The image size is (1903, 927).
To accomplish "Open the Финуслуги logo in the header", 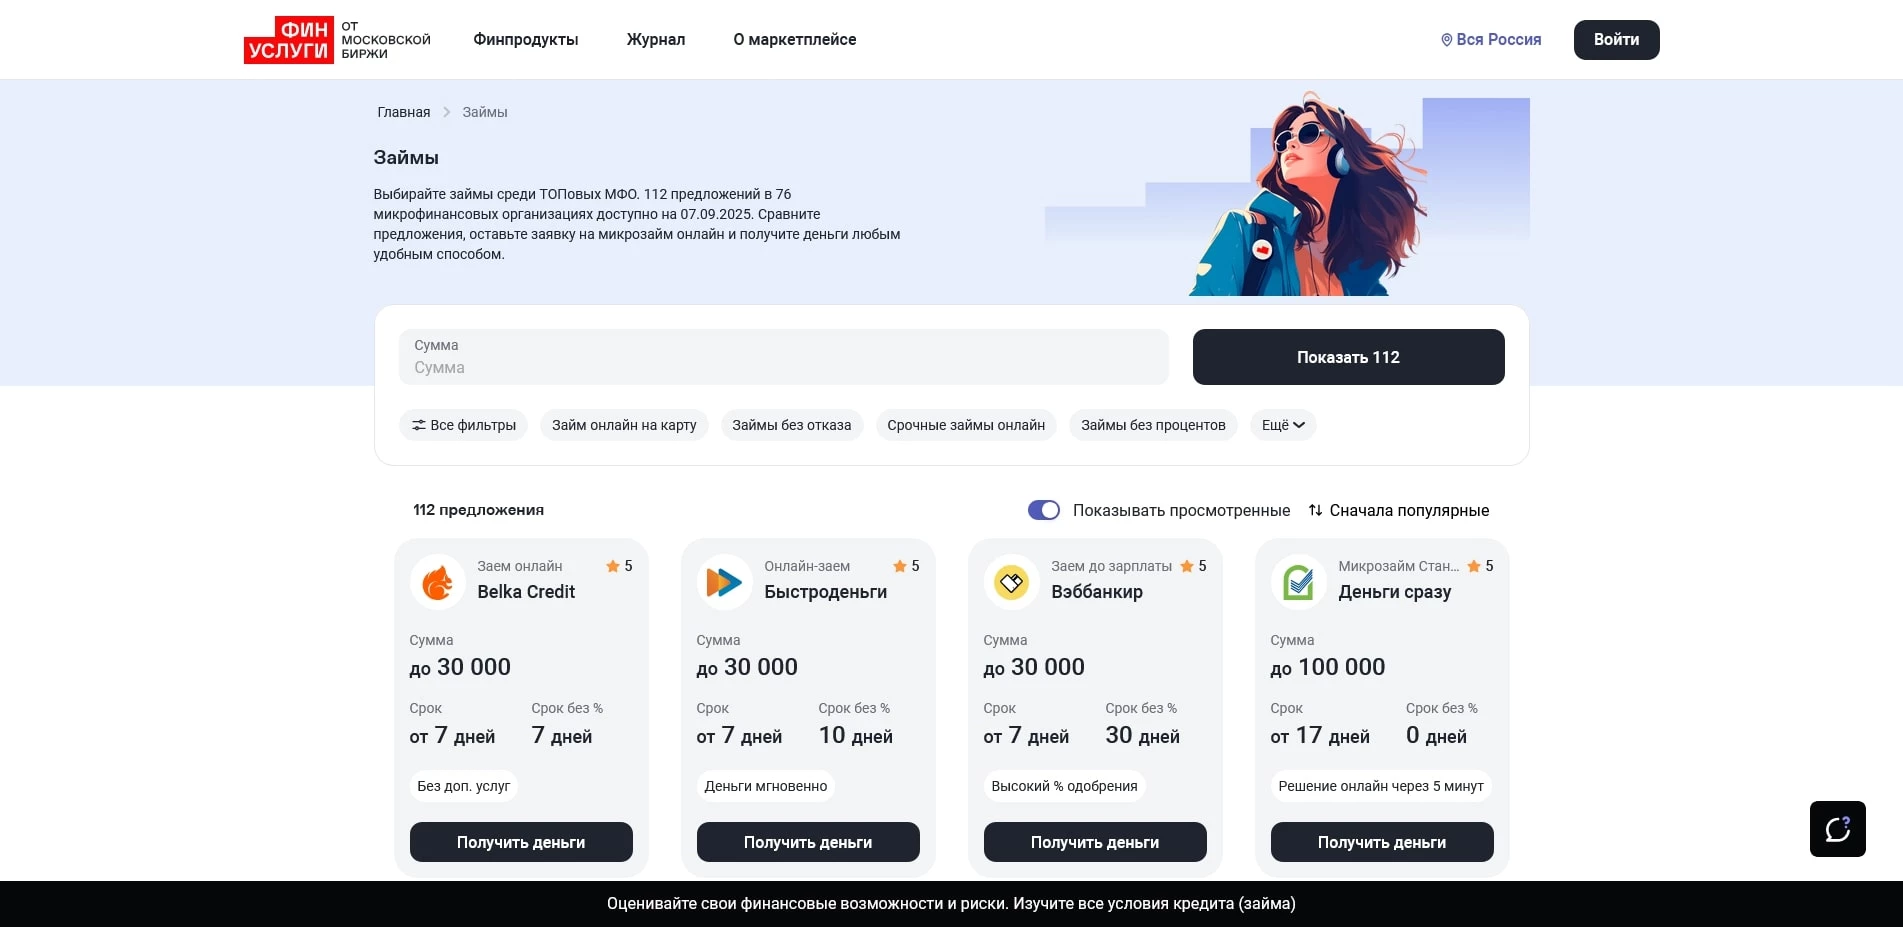I will [288, 39].
